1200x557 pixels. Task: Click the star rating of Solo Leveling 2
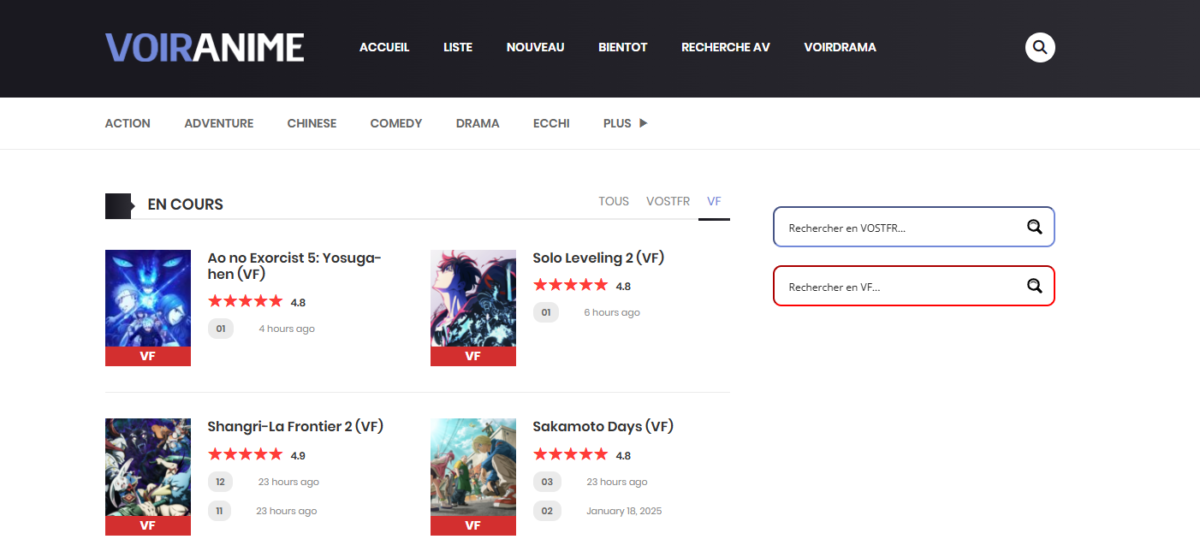pyautogui.click(x=570, y=285)
